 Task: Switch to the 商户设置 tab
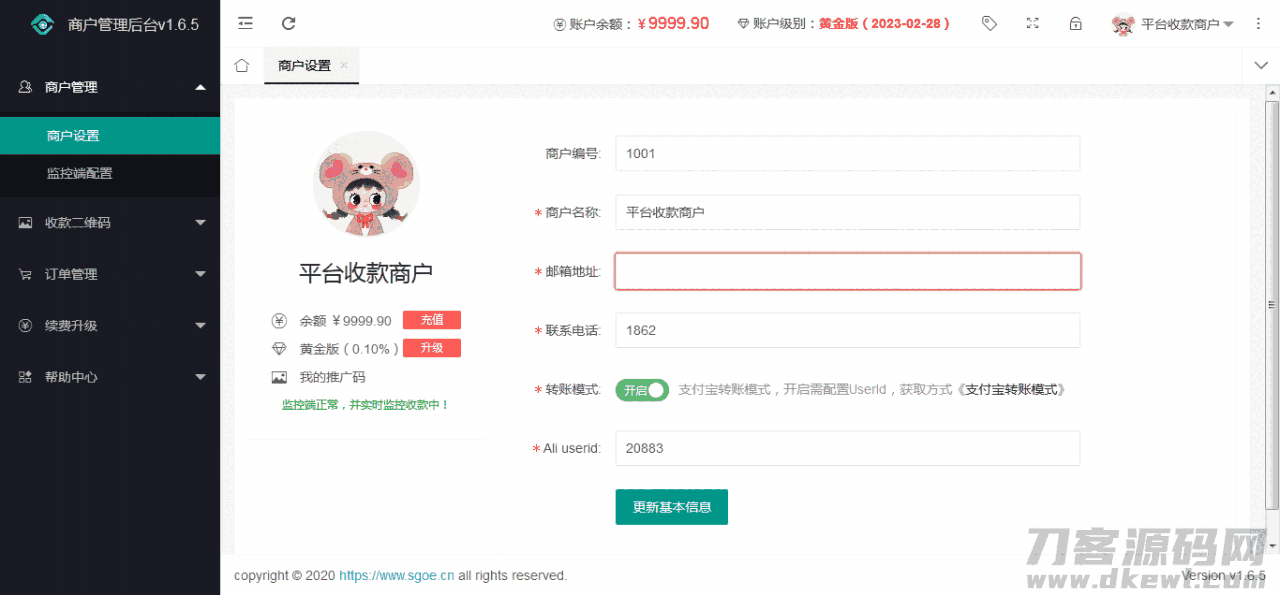[305, 65]
